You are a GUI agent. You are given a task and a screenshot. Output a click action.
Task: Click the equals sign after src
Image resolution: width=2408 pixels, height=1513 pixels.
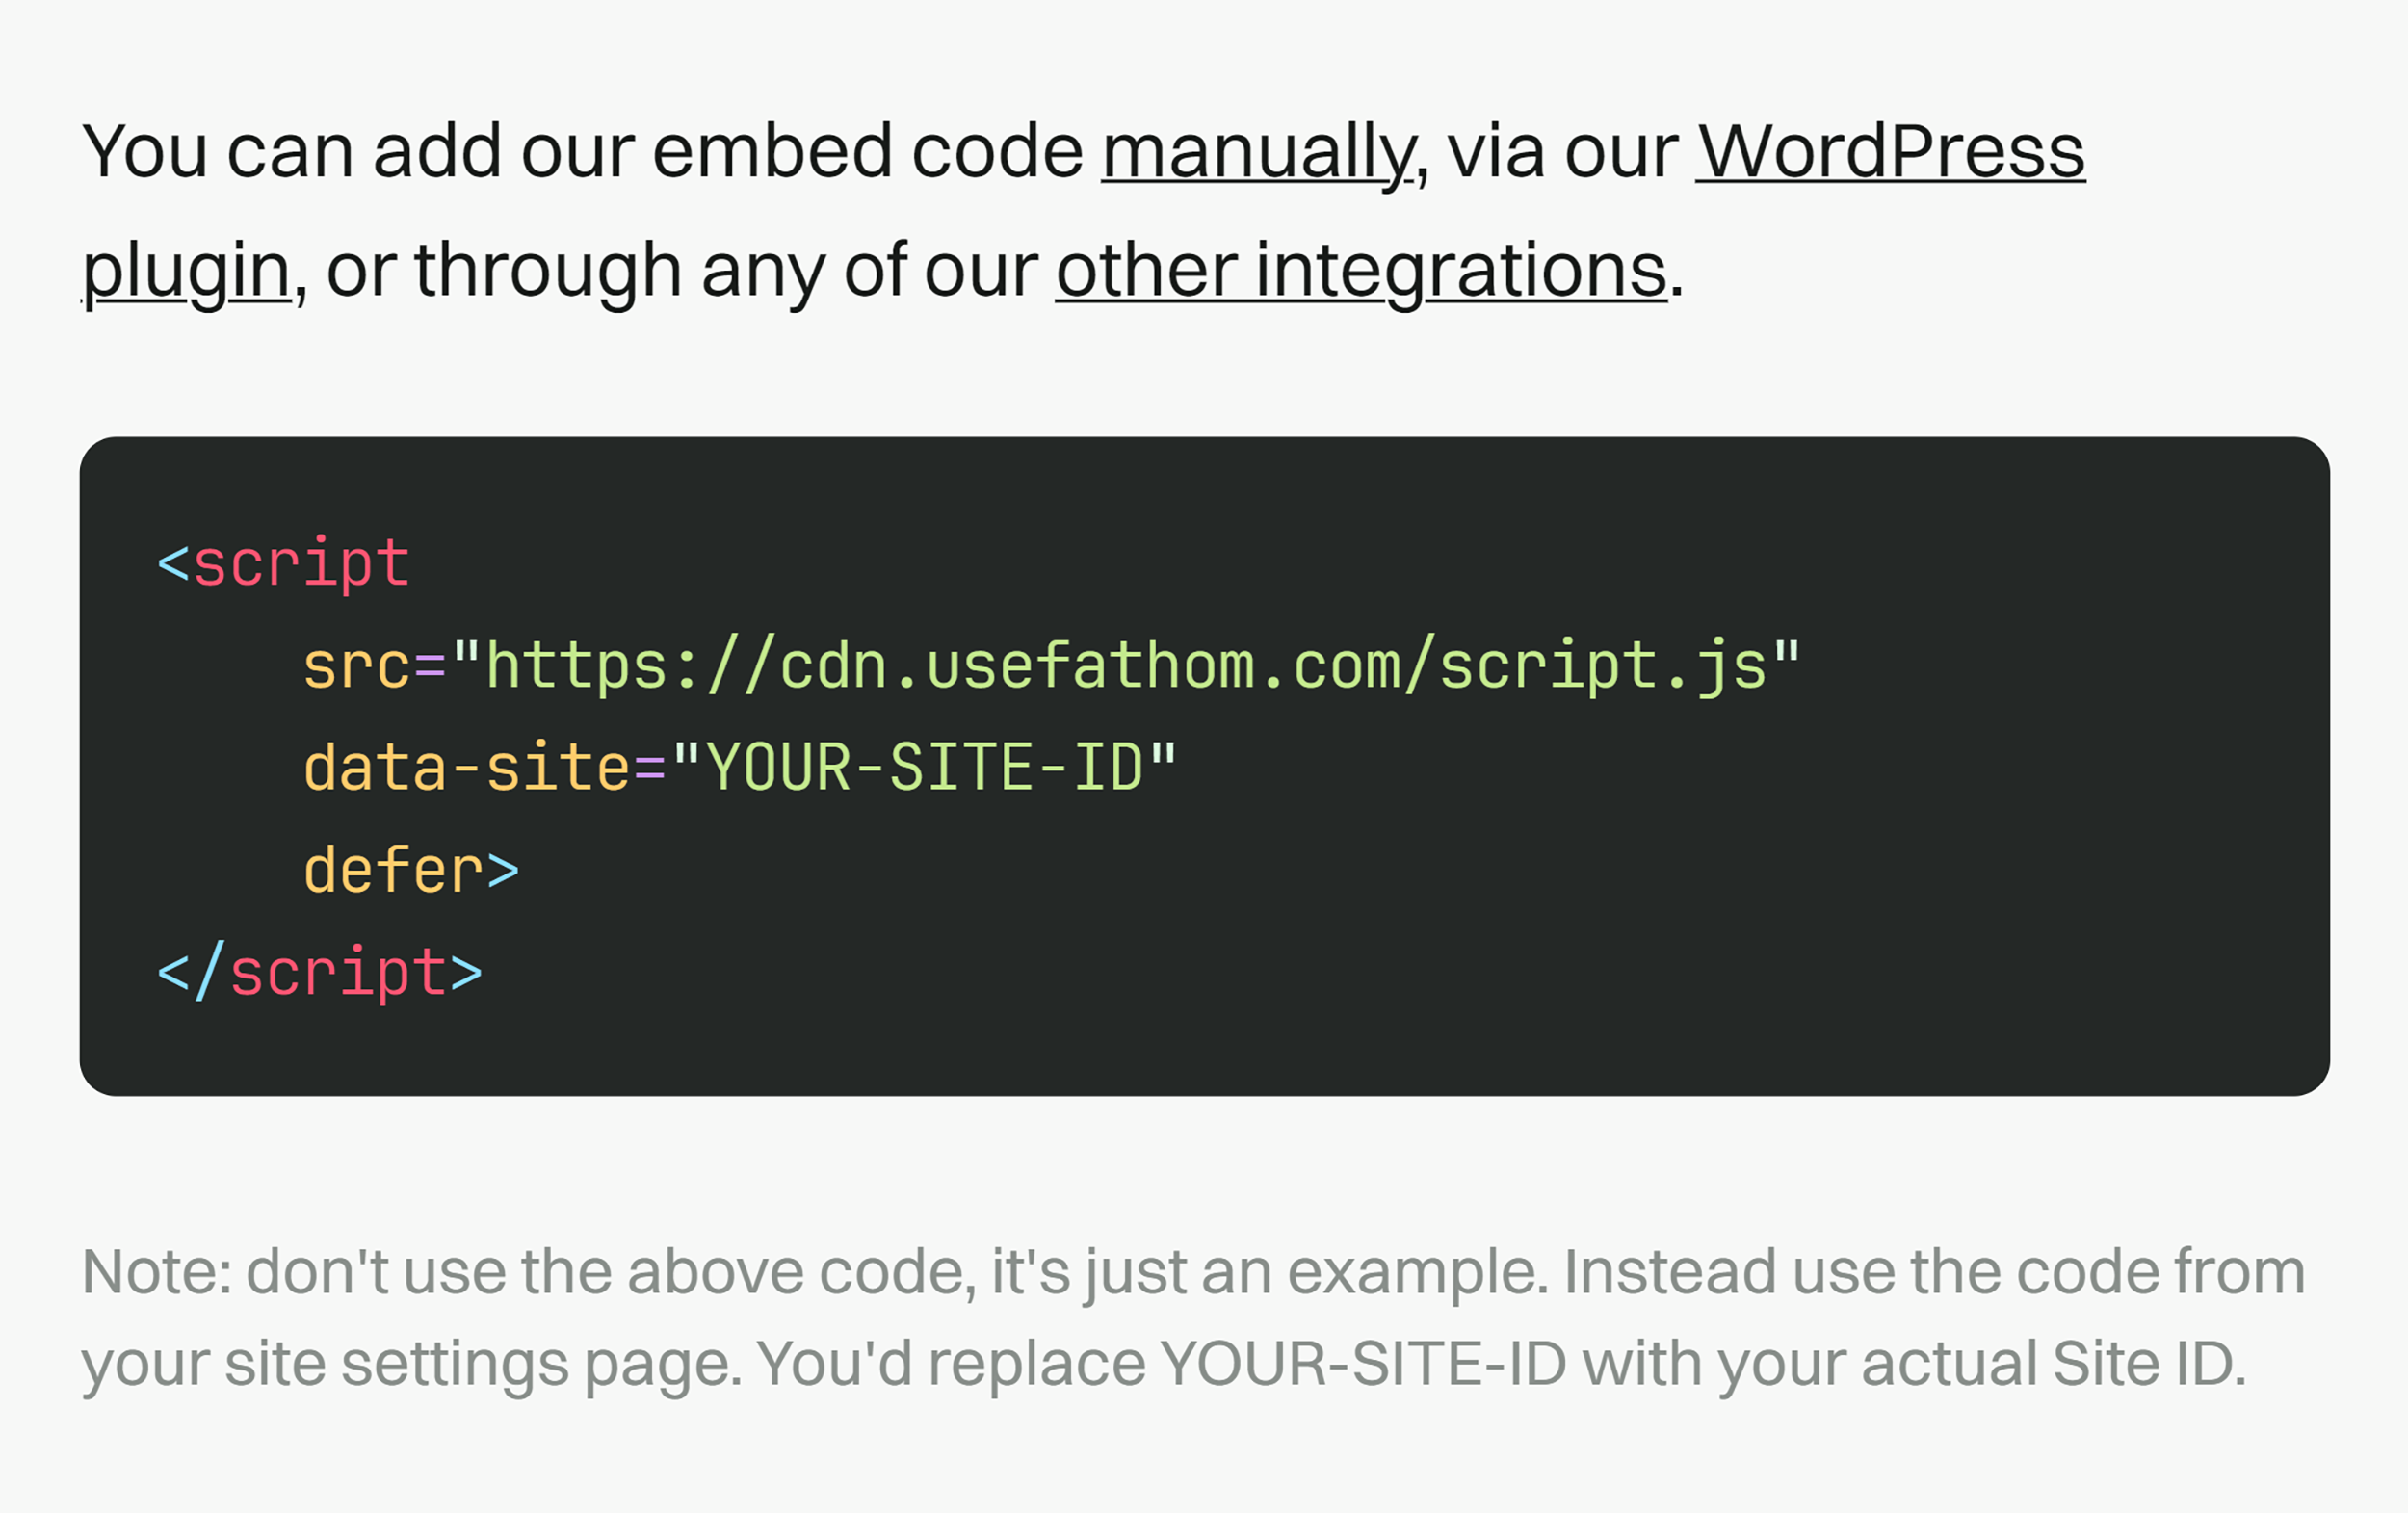click(x=429, y=667)
